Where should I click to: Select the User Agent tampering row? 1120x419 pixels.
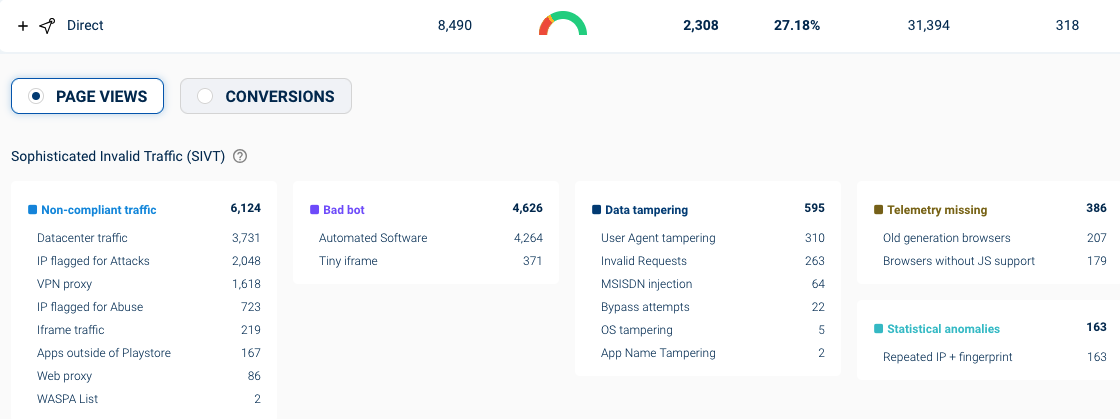tap(713, 238)
